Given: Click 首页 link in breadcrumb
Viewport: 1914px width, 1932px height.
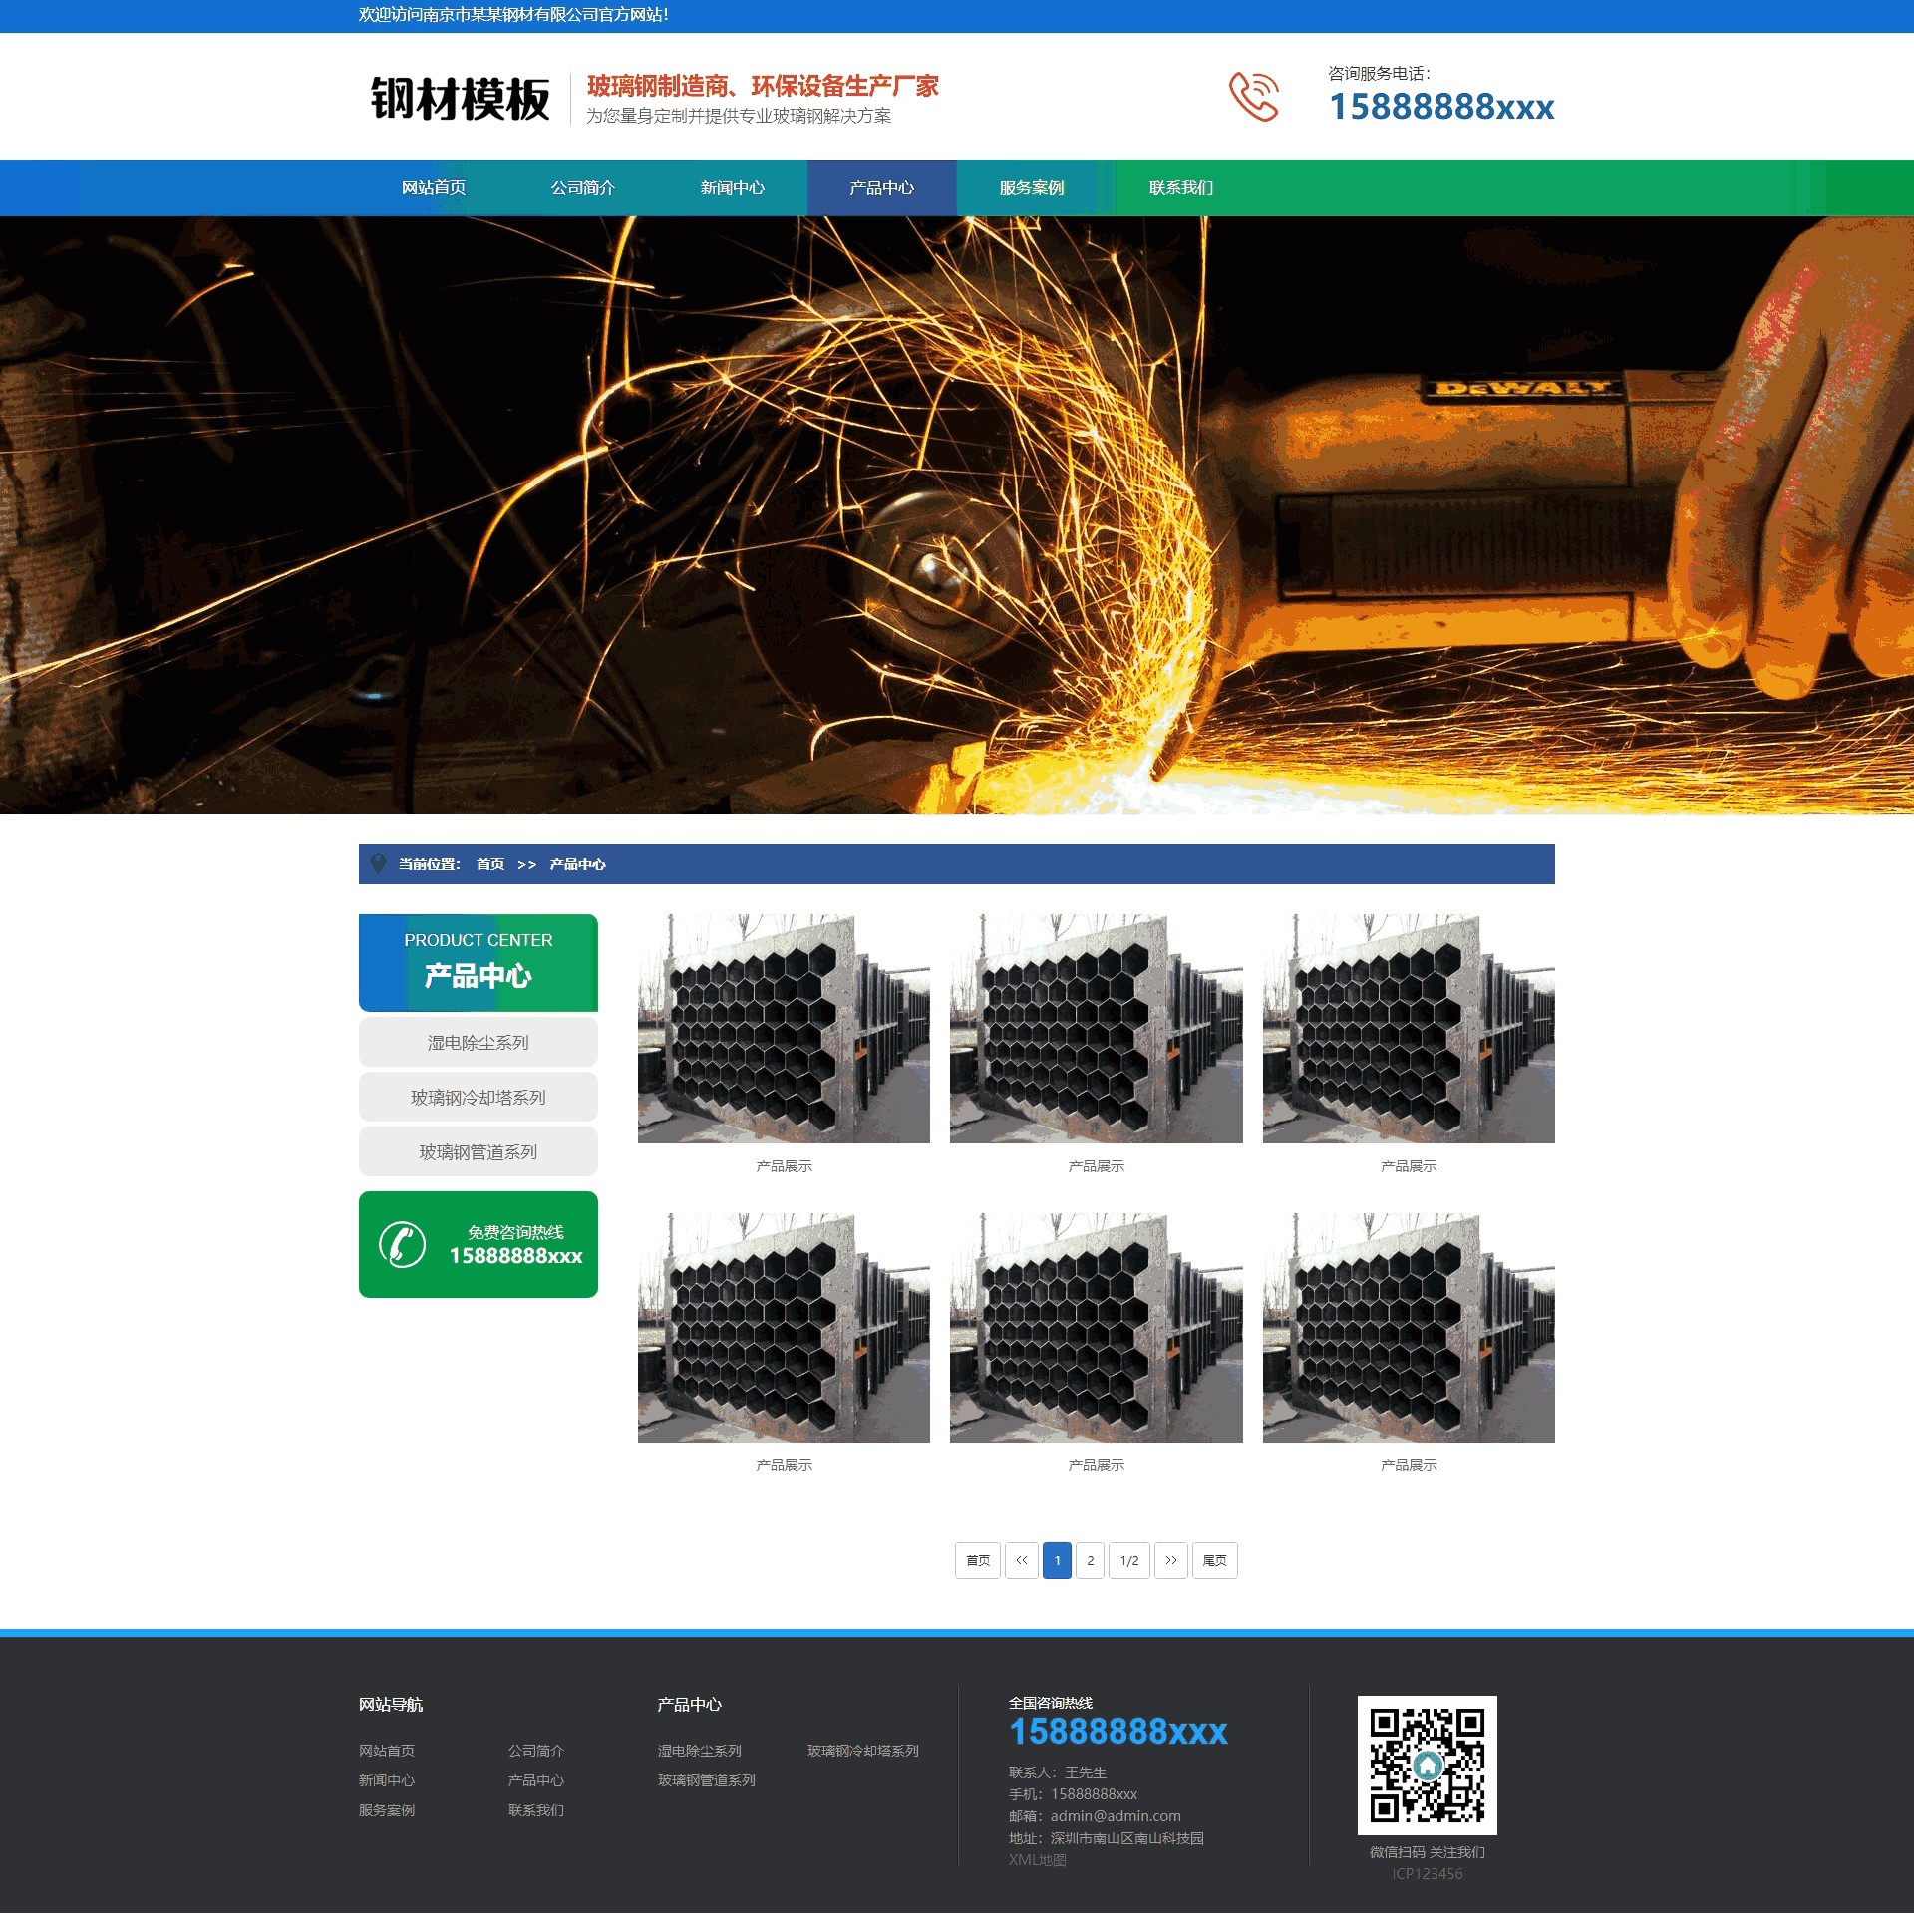Looking at the screenshot, I should (490, 864).
